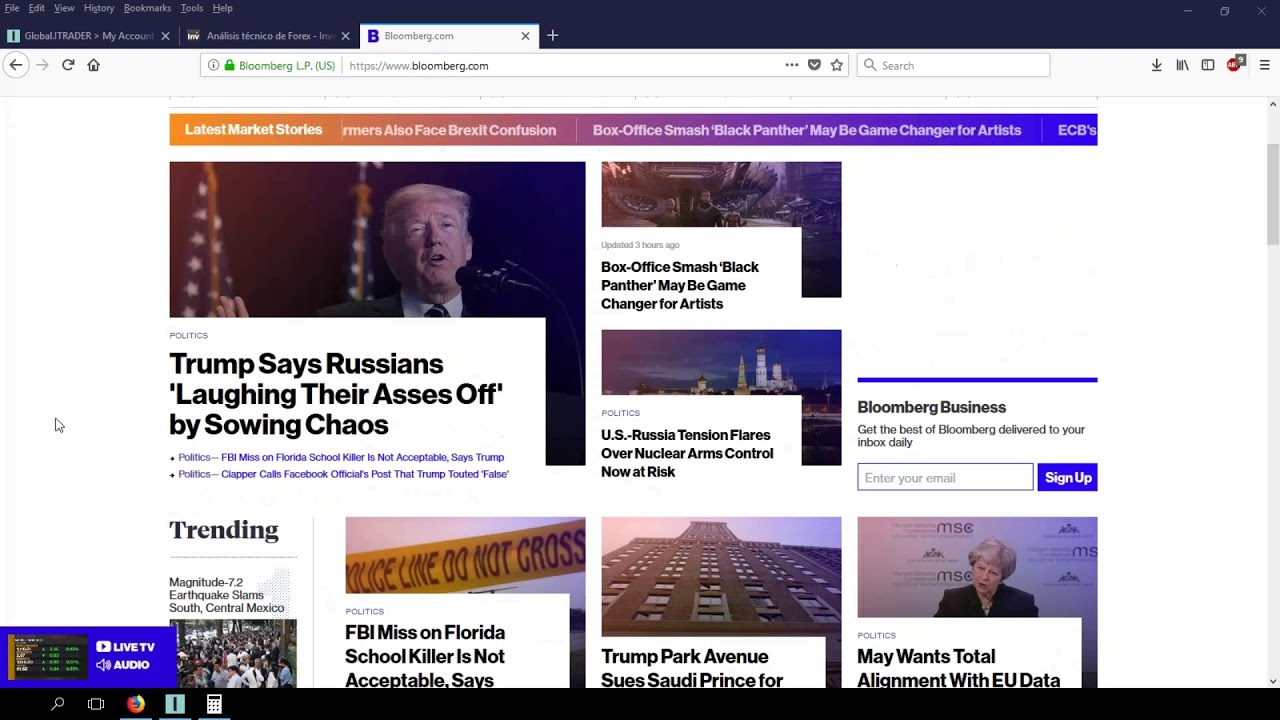This screenshot has width=1280, height=720.
Task: Open FBI Miss Not Acceptable sublink
Action: coord(362,457)
